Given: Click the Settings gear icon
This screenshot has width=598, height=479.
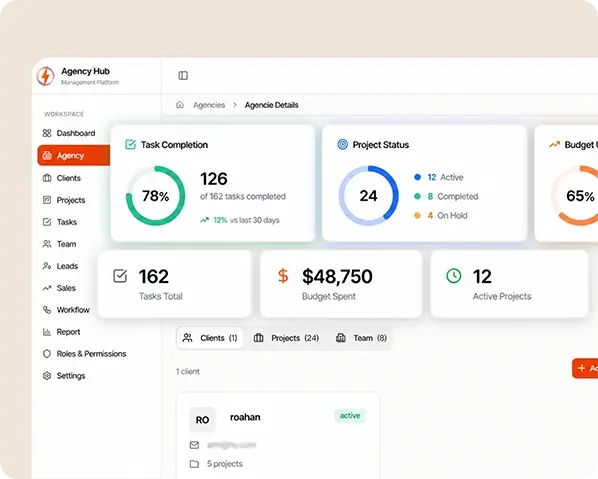Looking at the screenshot, I should (x=47, y=376).
